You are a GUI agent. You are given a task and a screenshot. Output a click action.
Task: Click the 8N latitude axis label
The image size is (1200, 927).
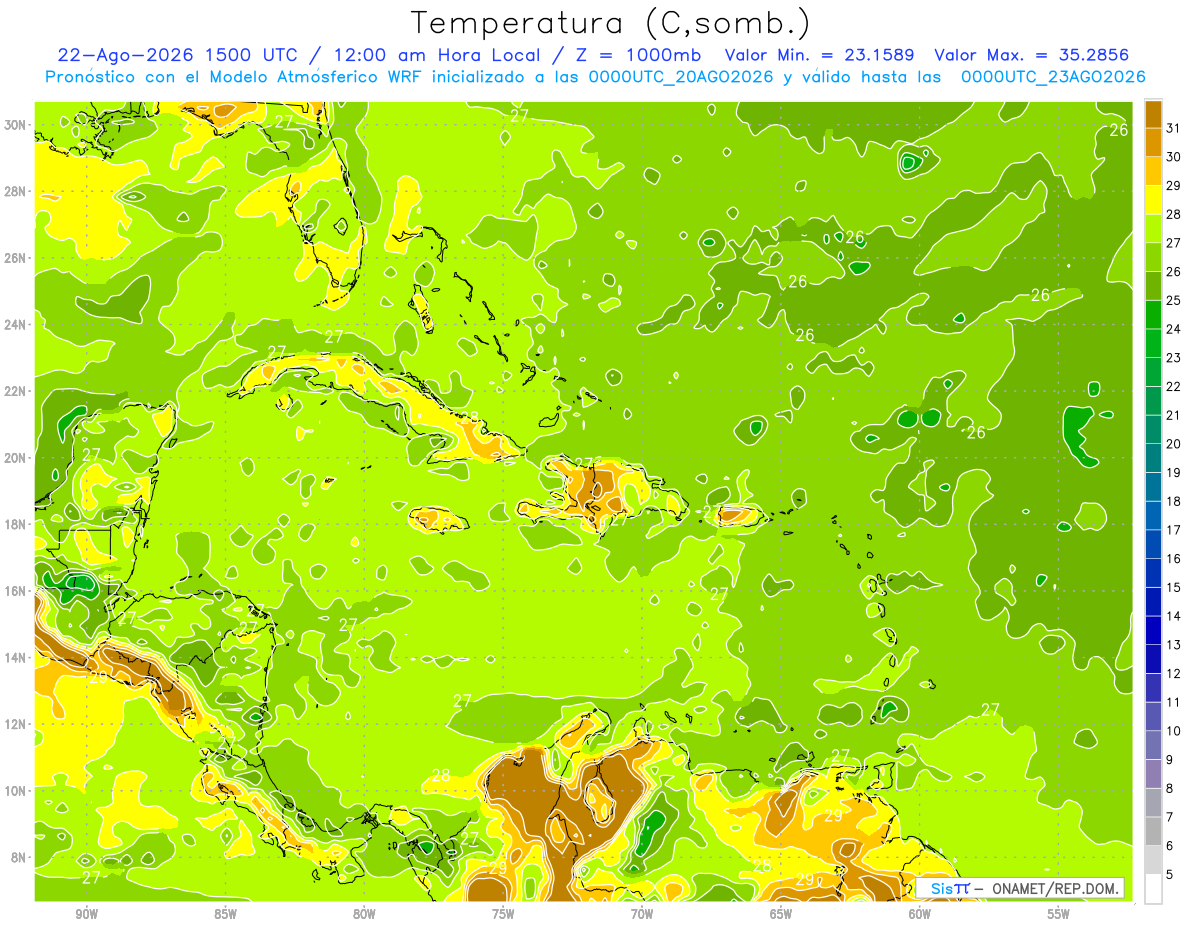tap(19, 857)
